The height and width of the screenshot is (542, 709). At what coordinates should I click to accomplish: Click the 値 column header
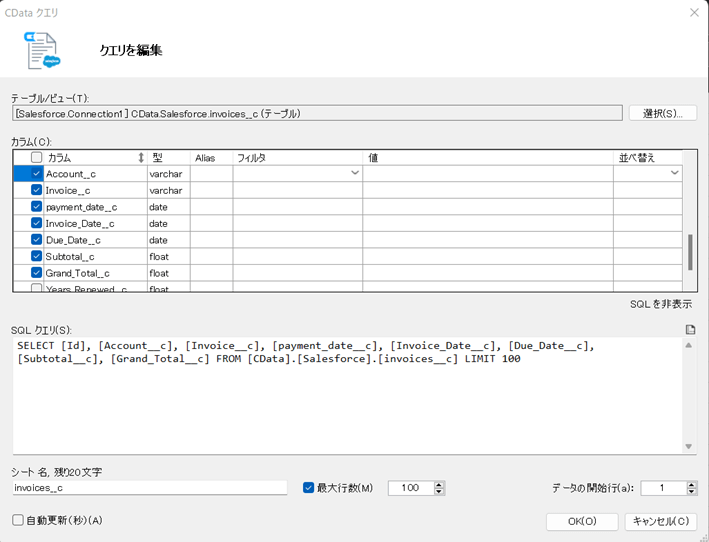[488, 158]
